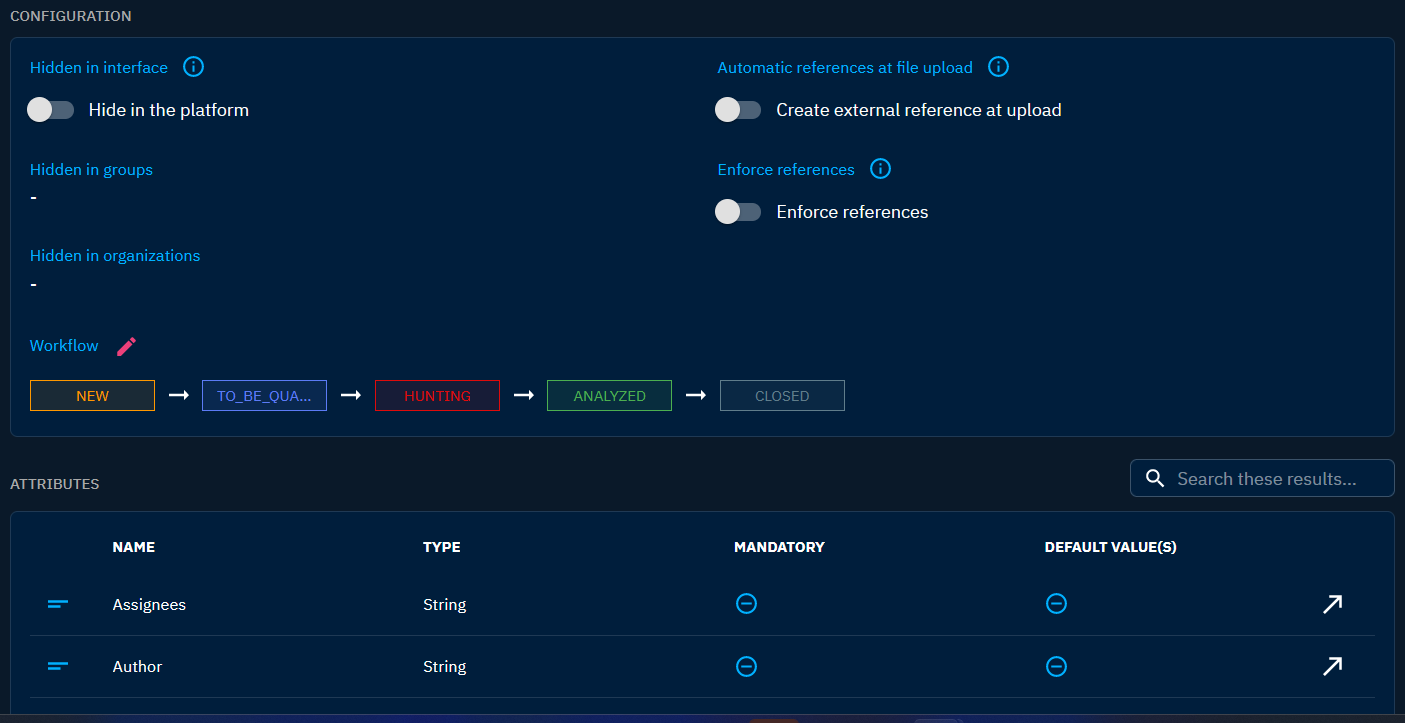Click info icon beside Automatic references at file upload

(998, 67)
